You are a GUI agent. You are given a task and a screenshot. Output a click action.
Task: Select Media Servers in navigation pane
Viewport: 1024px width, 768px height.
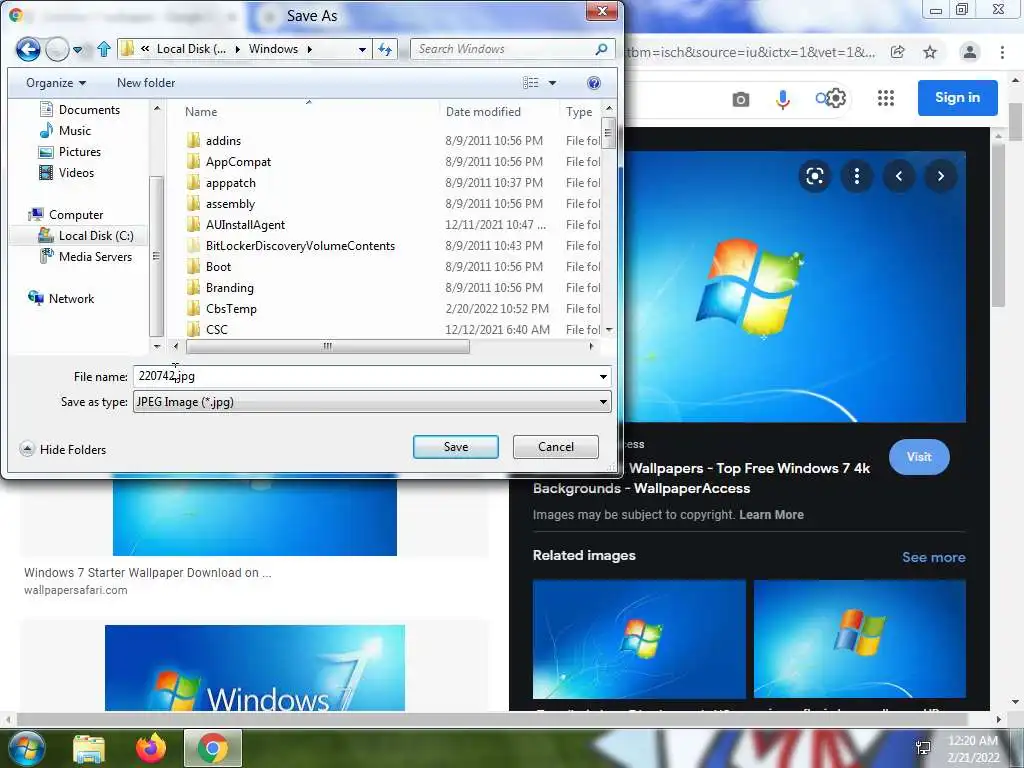[x=86, y=257]
